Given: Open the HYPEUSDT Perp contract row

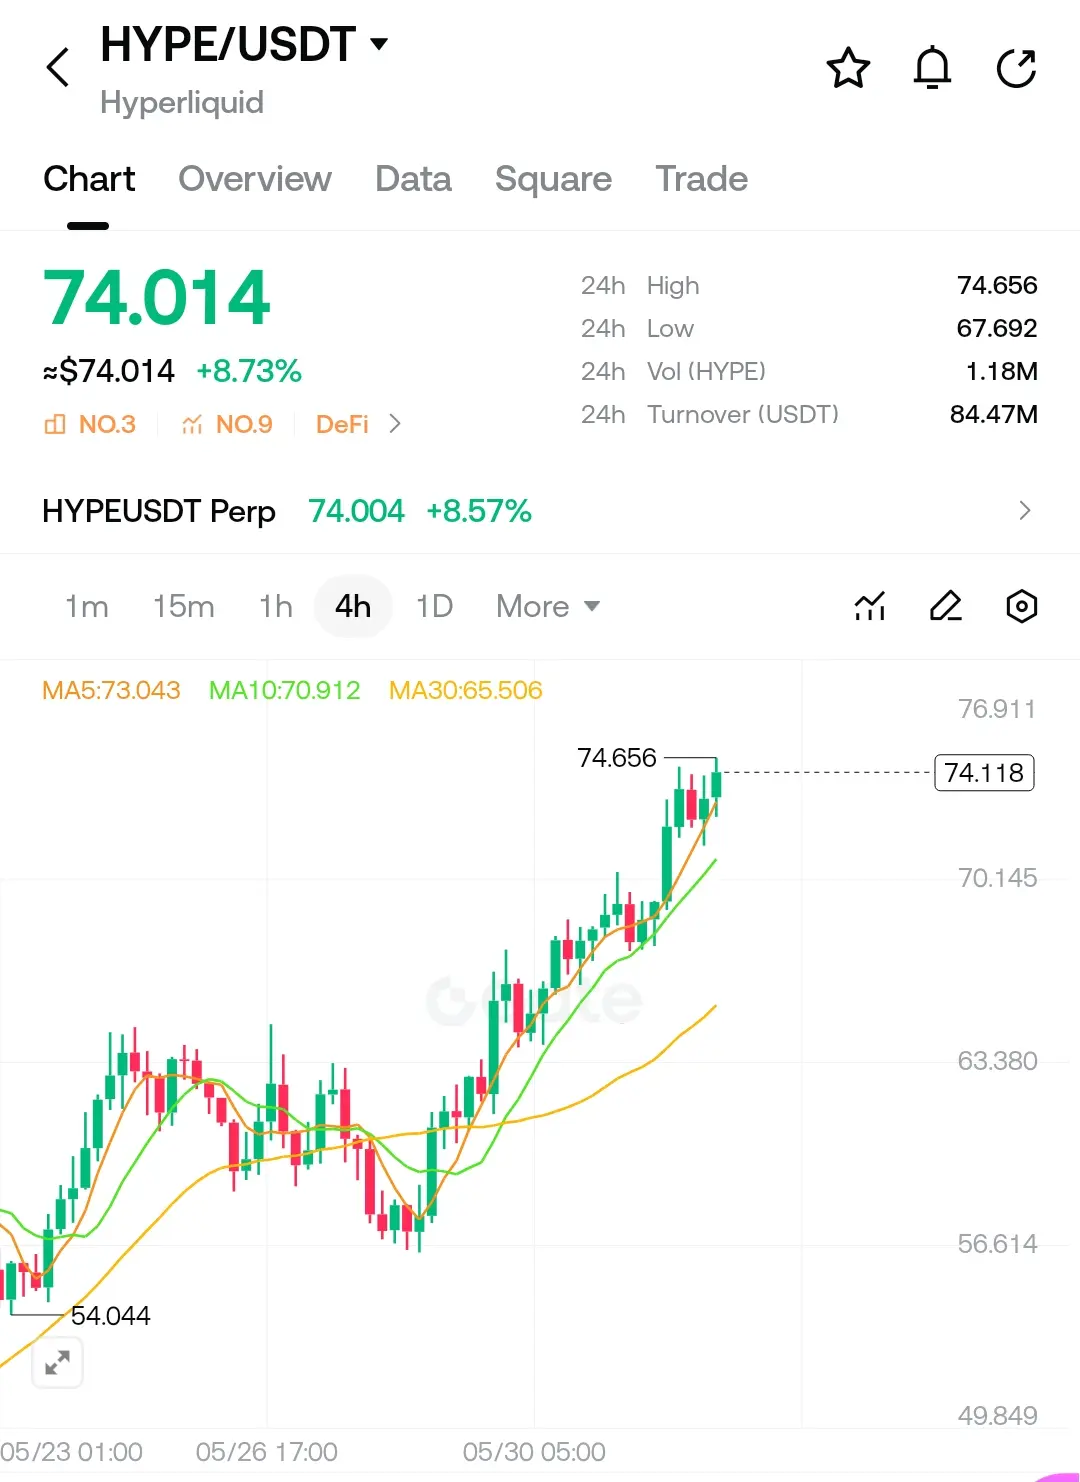Looking at the screenshot, I should pyautogui.click(x=540, y=511).
